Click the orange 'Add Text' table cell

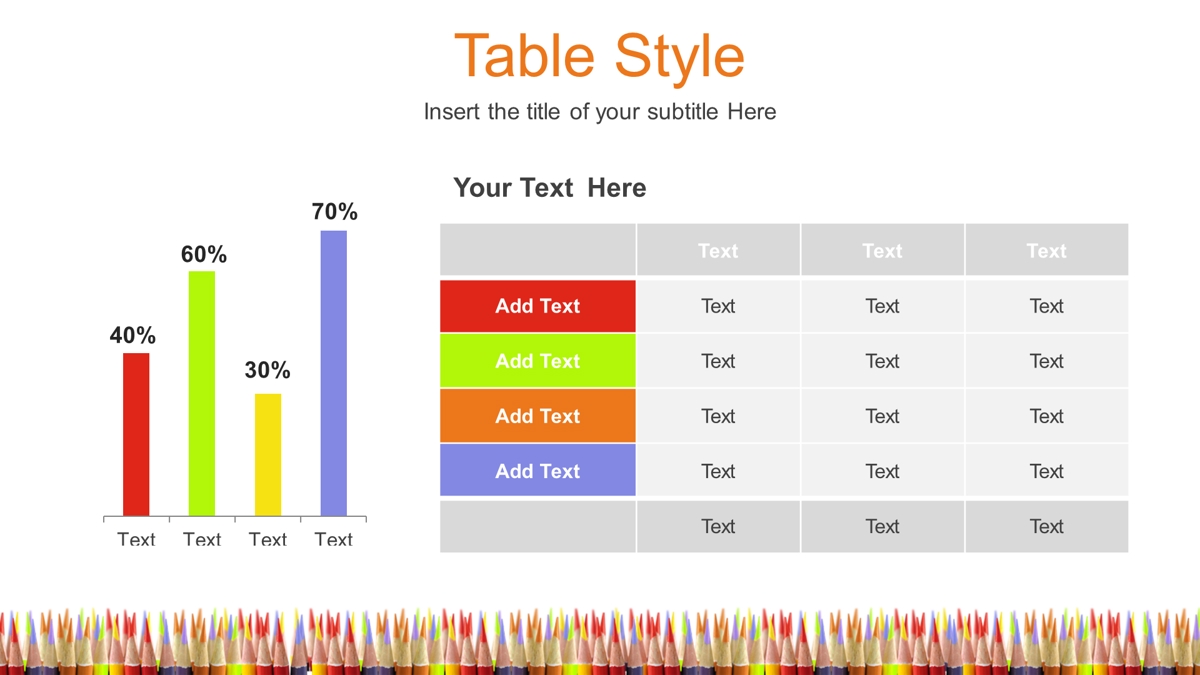(538, 416)
